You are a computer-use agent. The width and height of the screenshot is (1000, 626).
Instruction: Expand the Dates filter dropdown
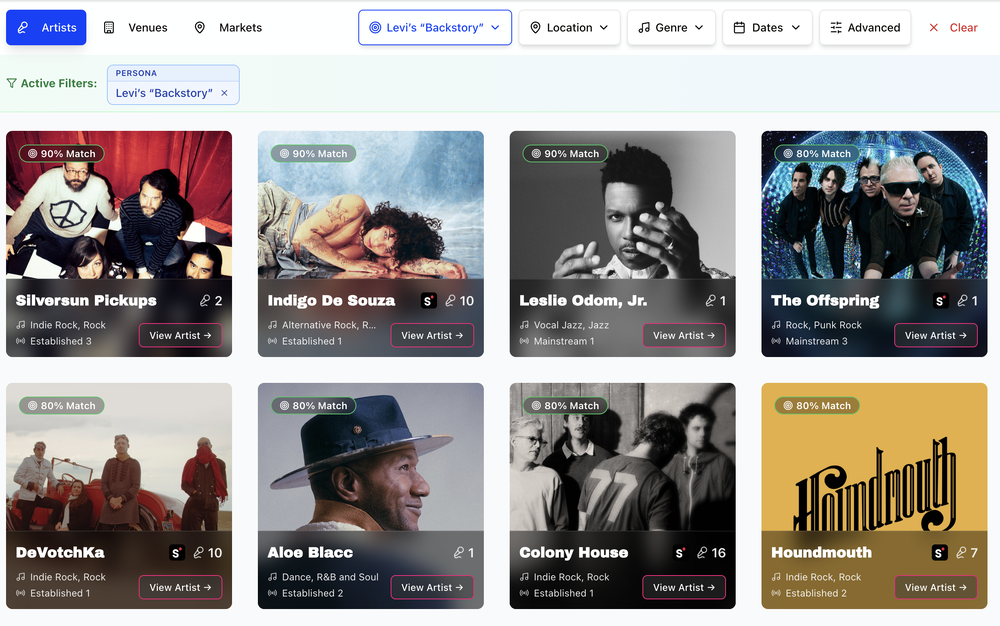(x=767, y=28)
